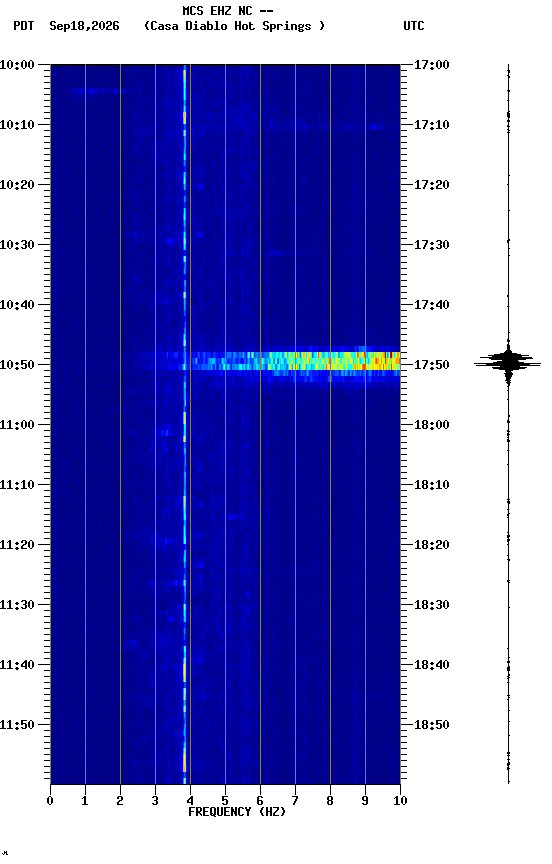This screenshot has height=864, width=552.
Task: Click the '10' frequency axis label
Action: coord(400,801)
